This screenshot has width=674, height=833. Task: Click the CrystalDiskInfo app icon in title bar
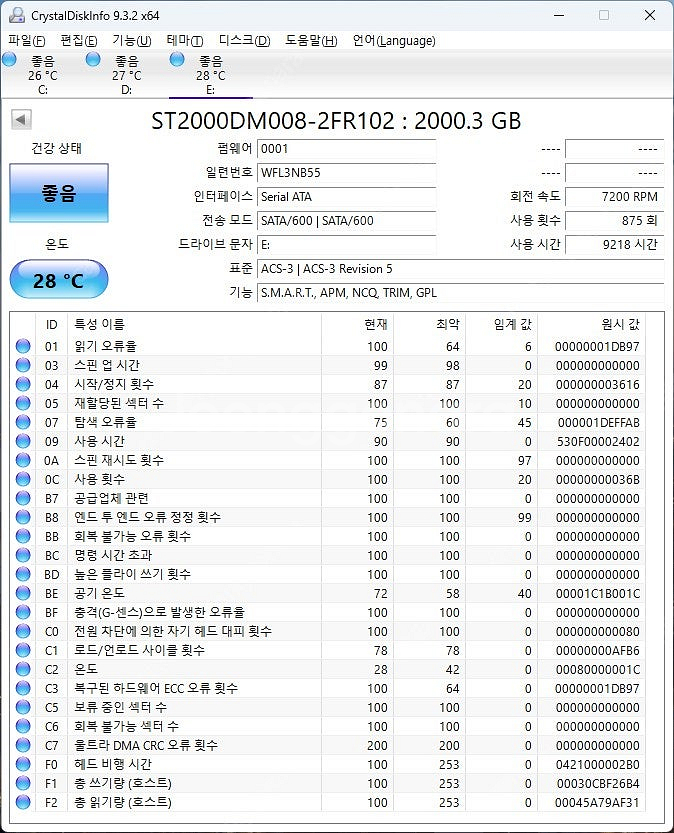[x=16, y=15]
